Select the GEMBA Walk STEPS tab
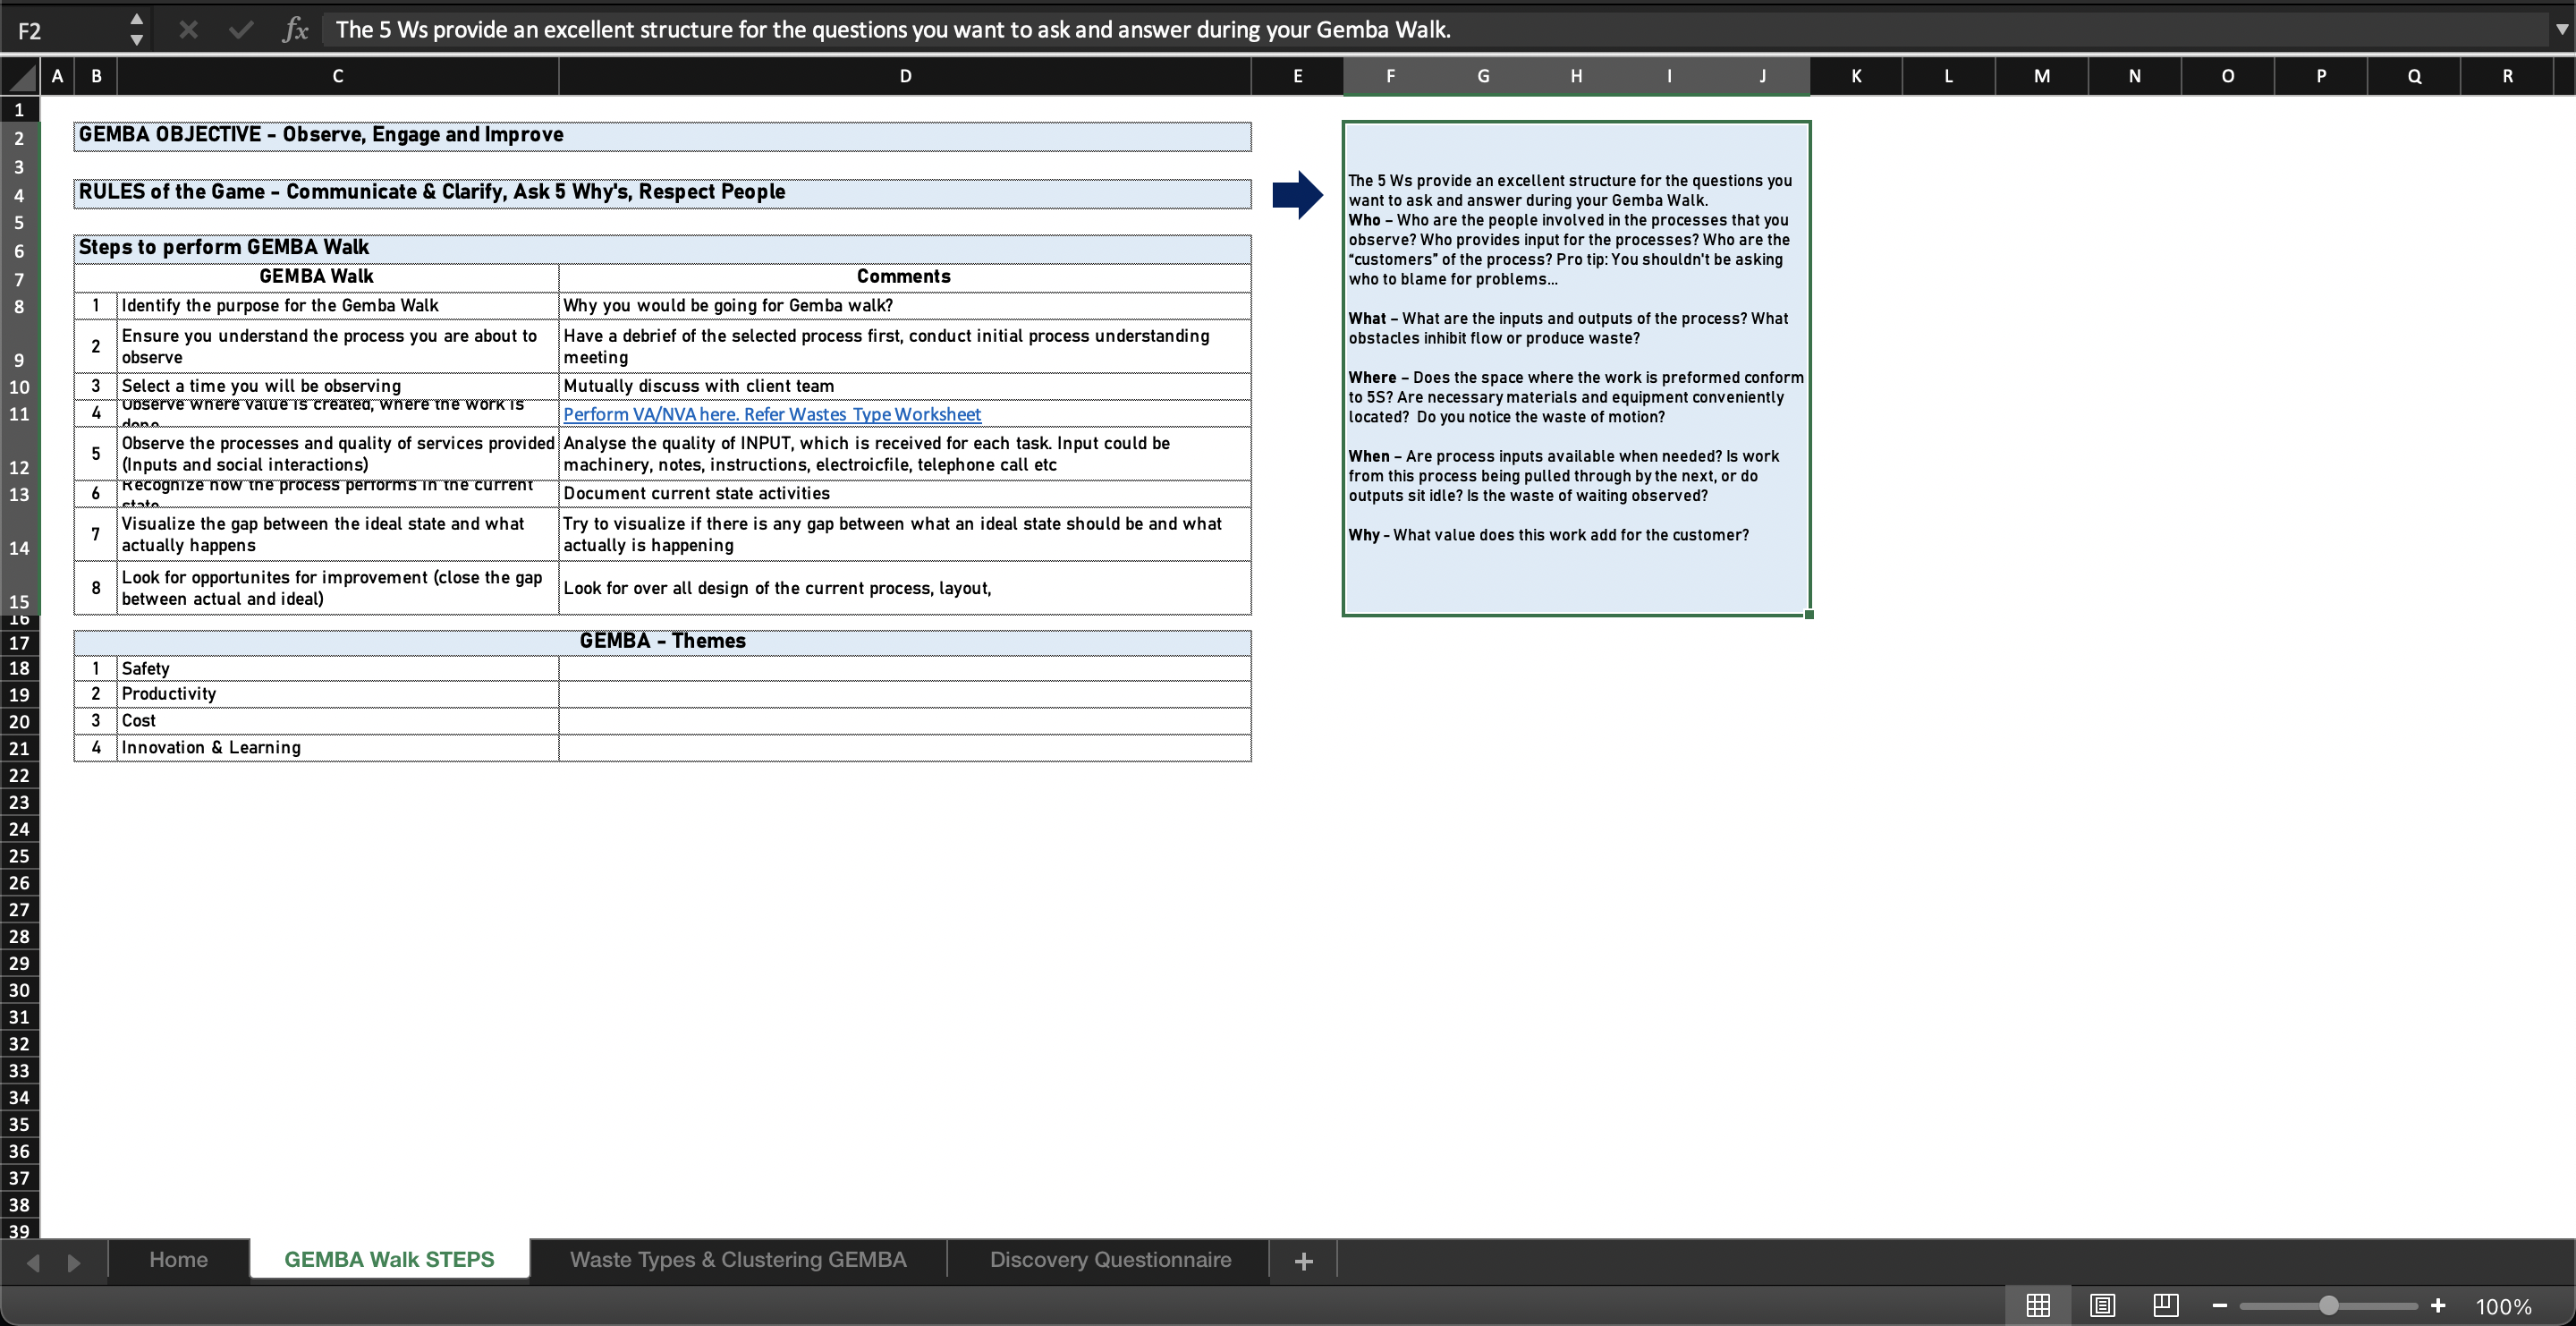 (389, 1259)
